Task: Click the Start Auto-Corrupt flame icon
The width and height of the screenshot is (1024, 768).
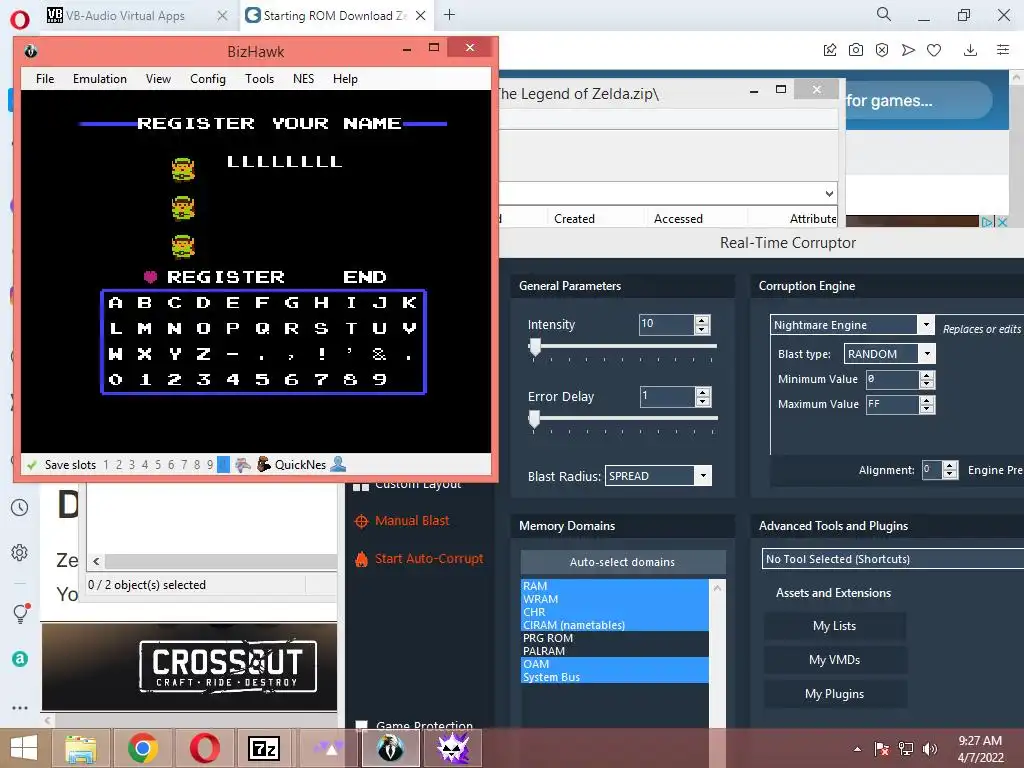Action: tap(361, 559)
